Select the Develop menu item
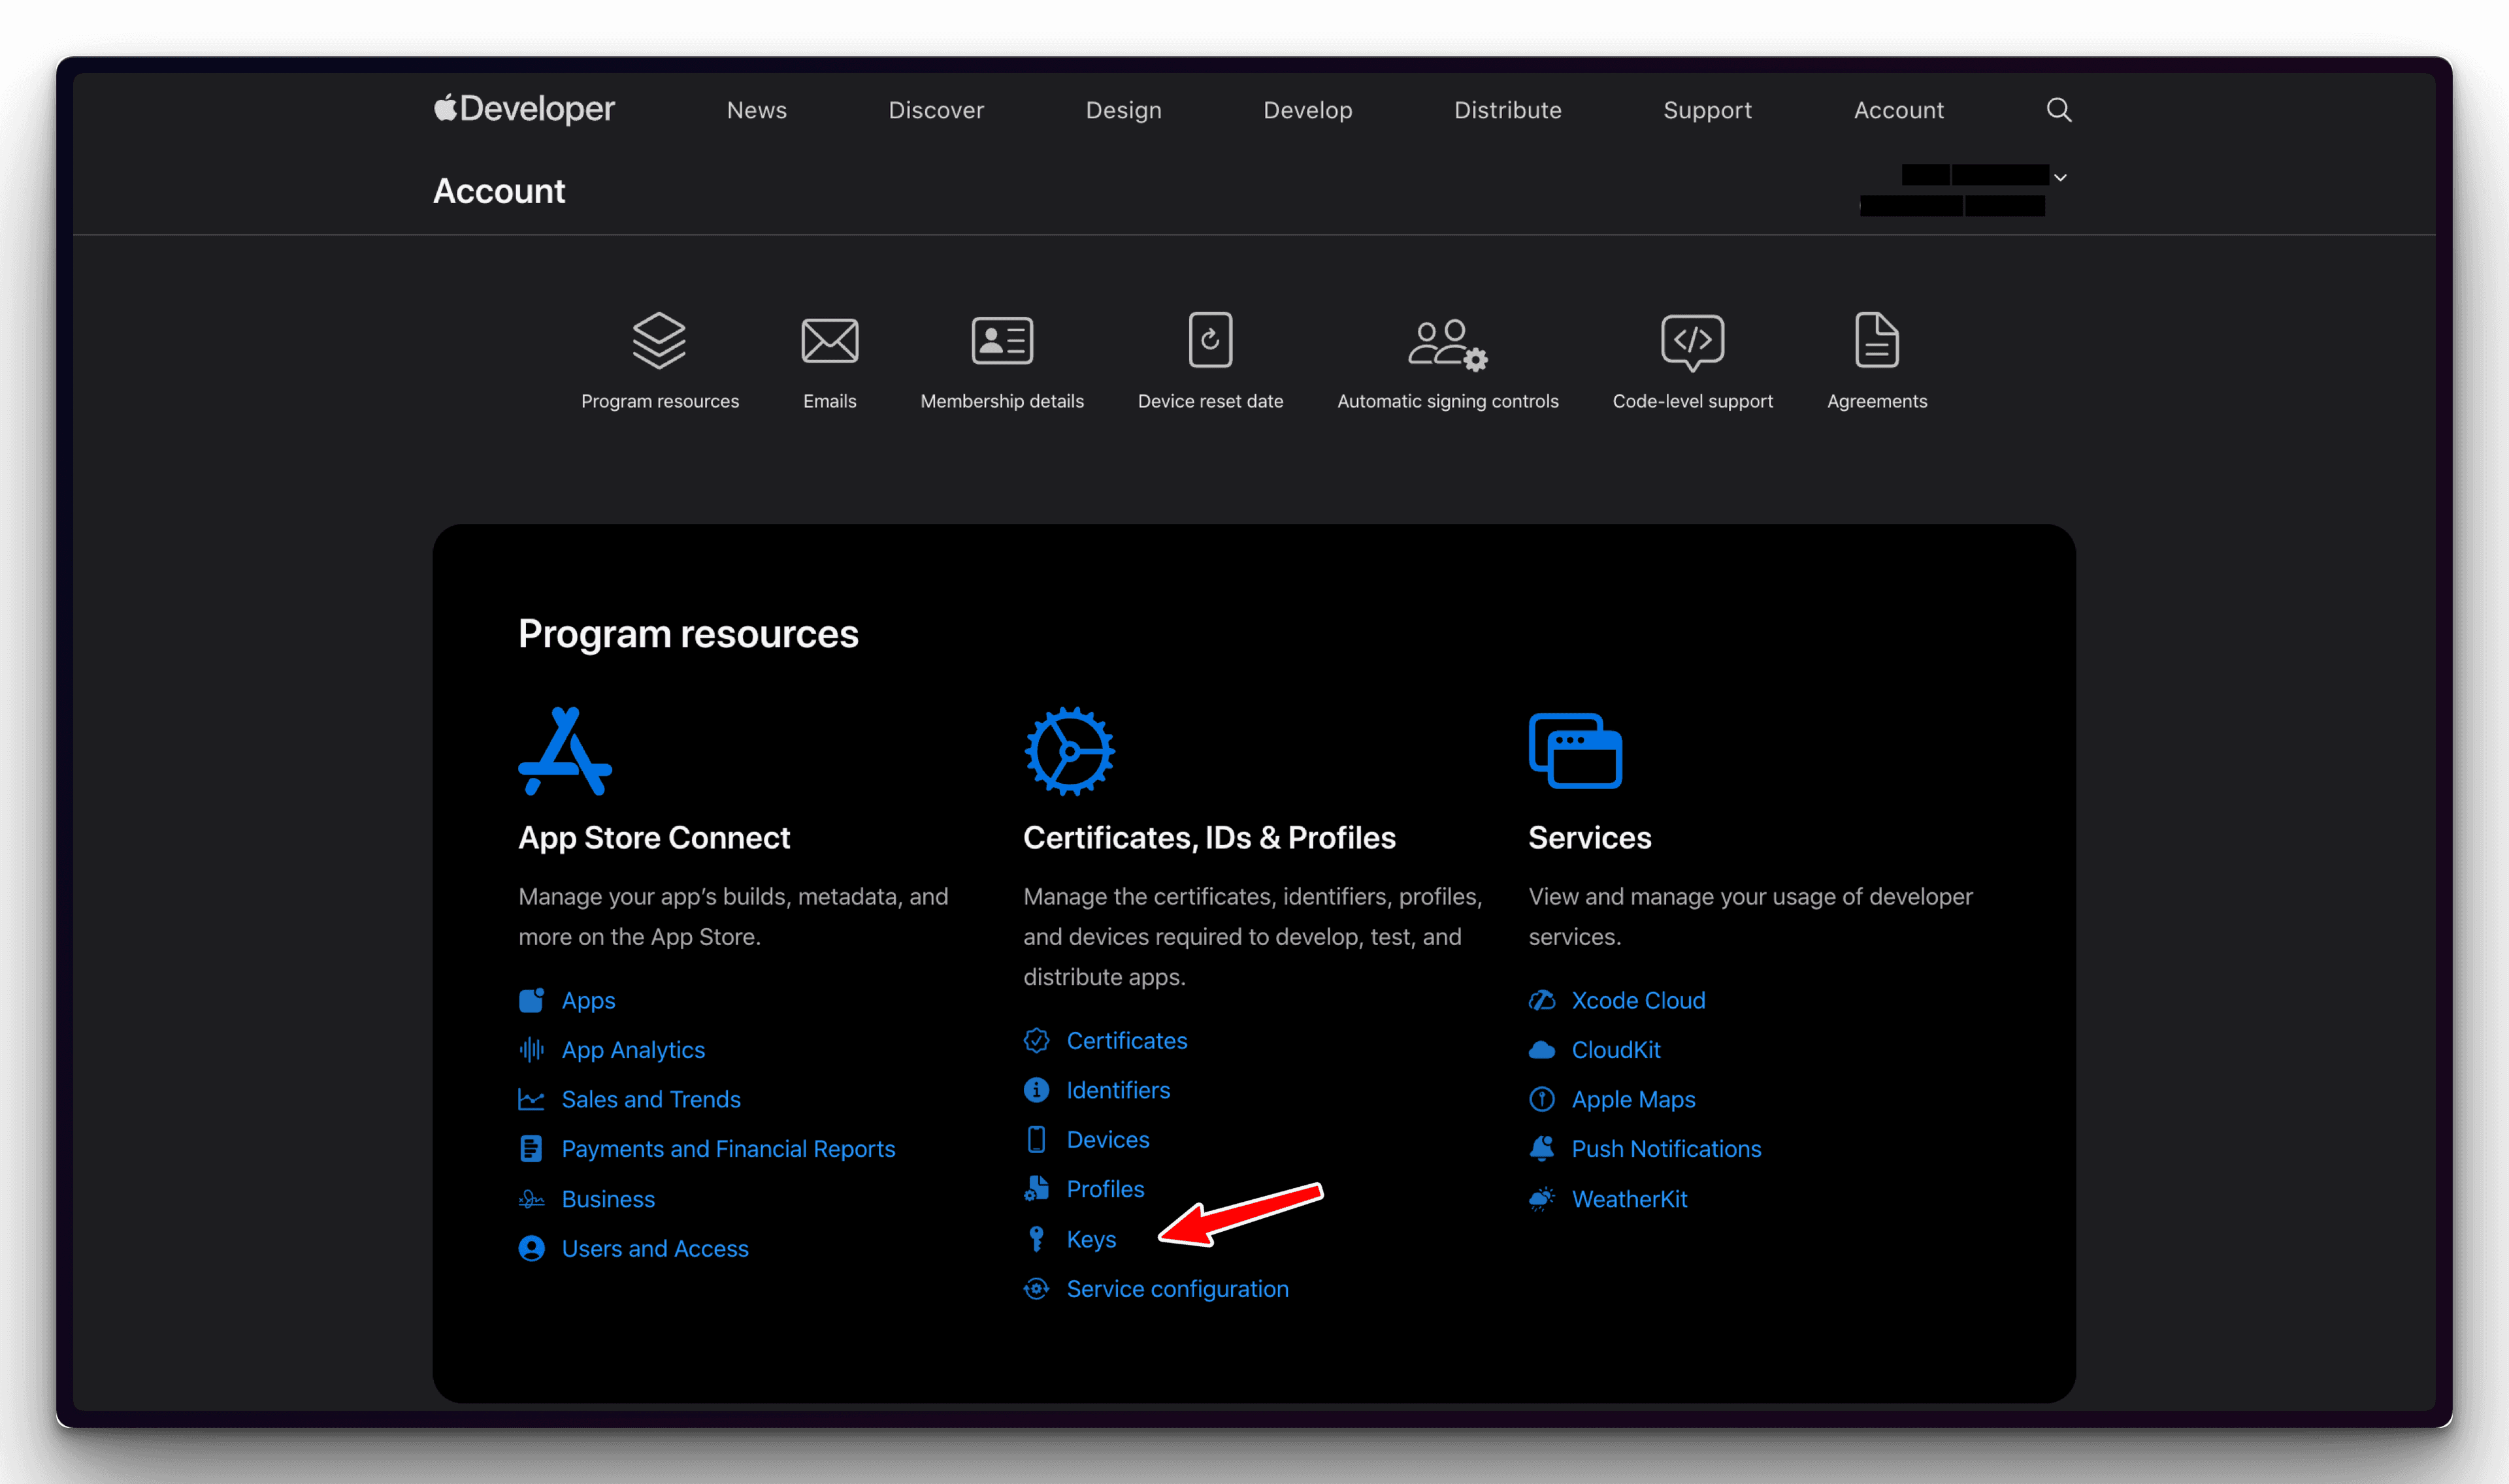 coord(1308,110)
